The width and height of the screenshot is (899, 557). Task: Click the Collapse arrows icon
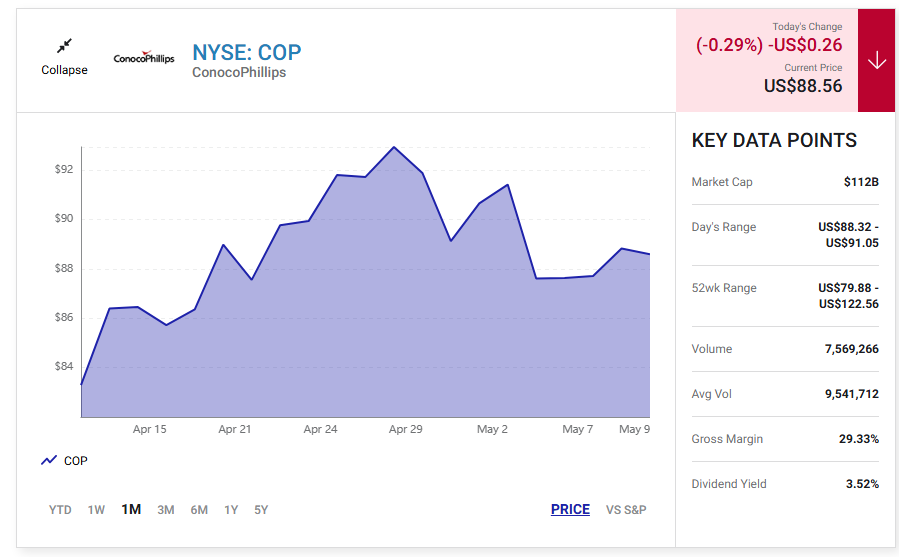(64, 45)
